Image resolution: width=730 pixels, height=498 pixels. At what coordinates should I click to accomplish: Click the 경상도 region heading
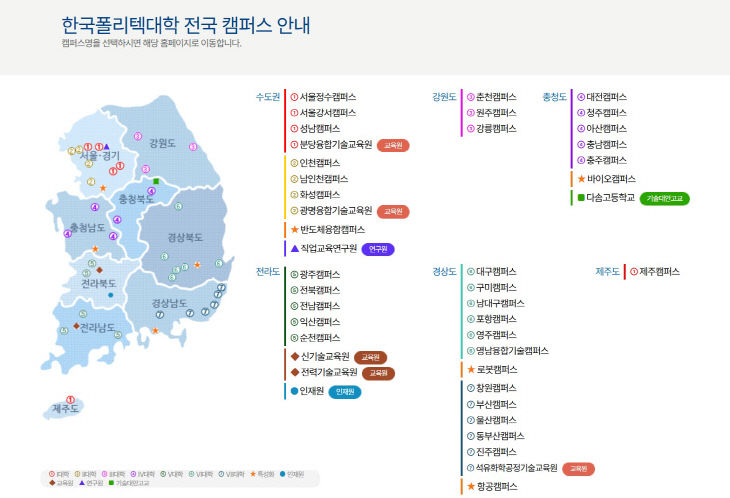(x=444, y=271)
